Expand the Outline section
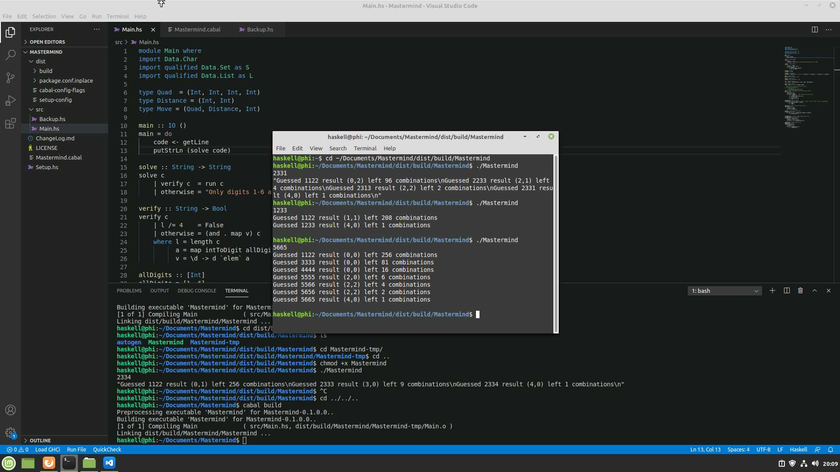 (x=64, y=440)
